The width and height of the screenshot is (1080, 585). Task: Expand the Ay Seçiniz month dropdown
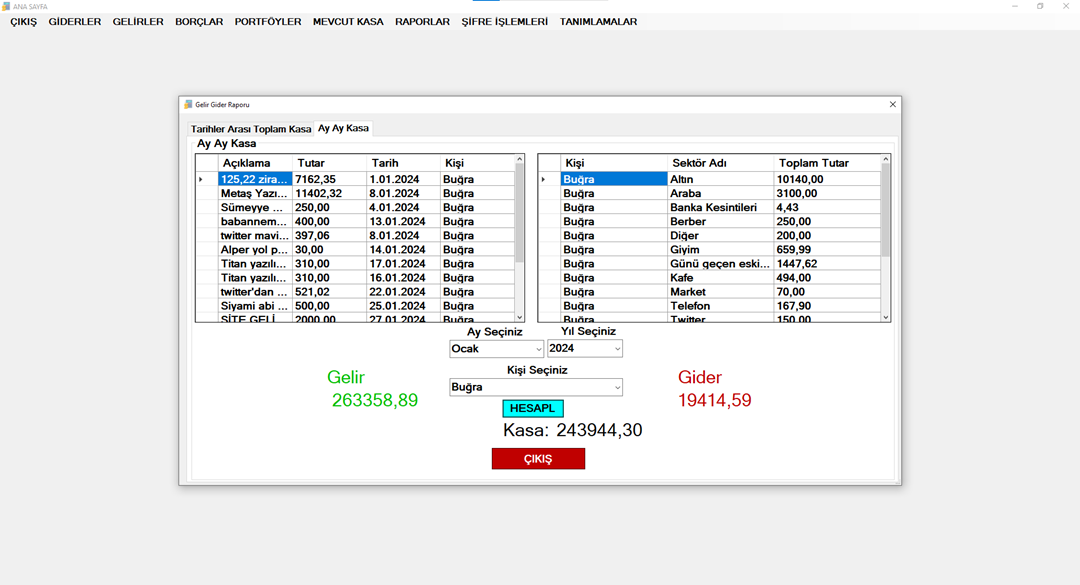tap(538, 349)
